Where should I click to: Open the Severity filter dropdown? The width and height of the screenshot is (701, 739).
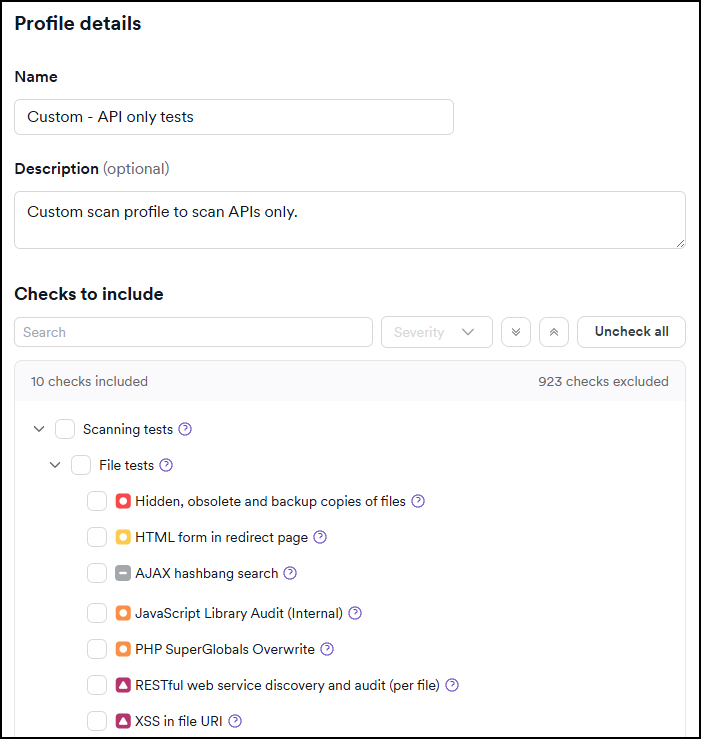(436, 332)
